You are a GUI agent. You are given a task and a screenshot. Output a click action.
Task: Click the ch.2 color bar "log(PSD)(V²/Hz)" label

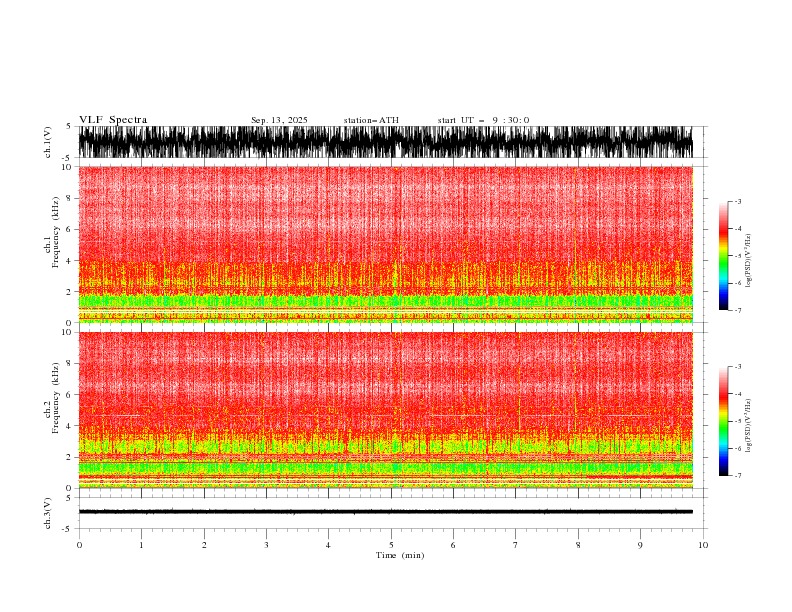coord(749,426)
